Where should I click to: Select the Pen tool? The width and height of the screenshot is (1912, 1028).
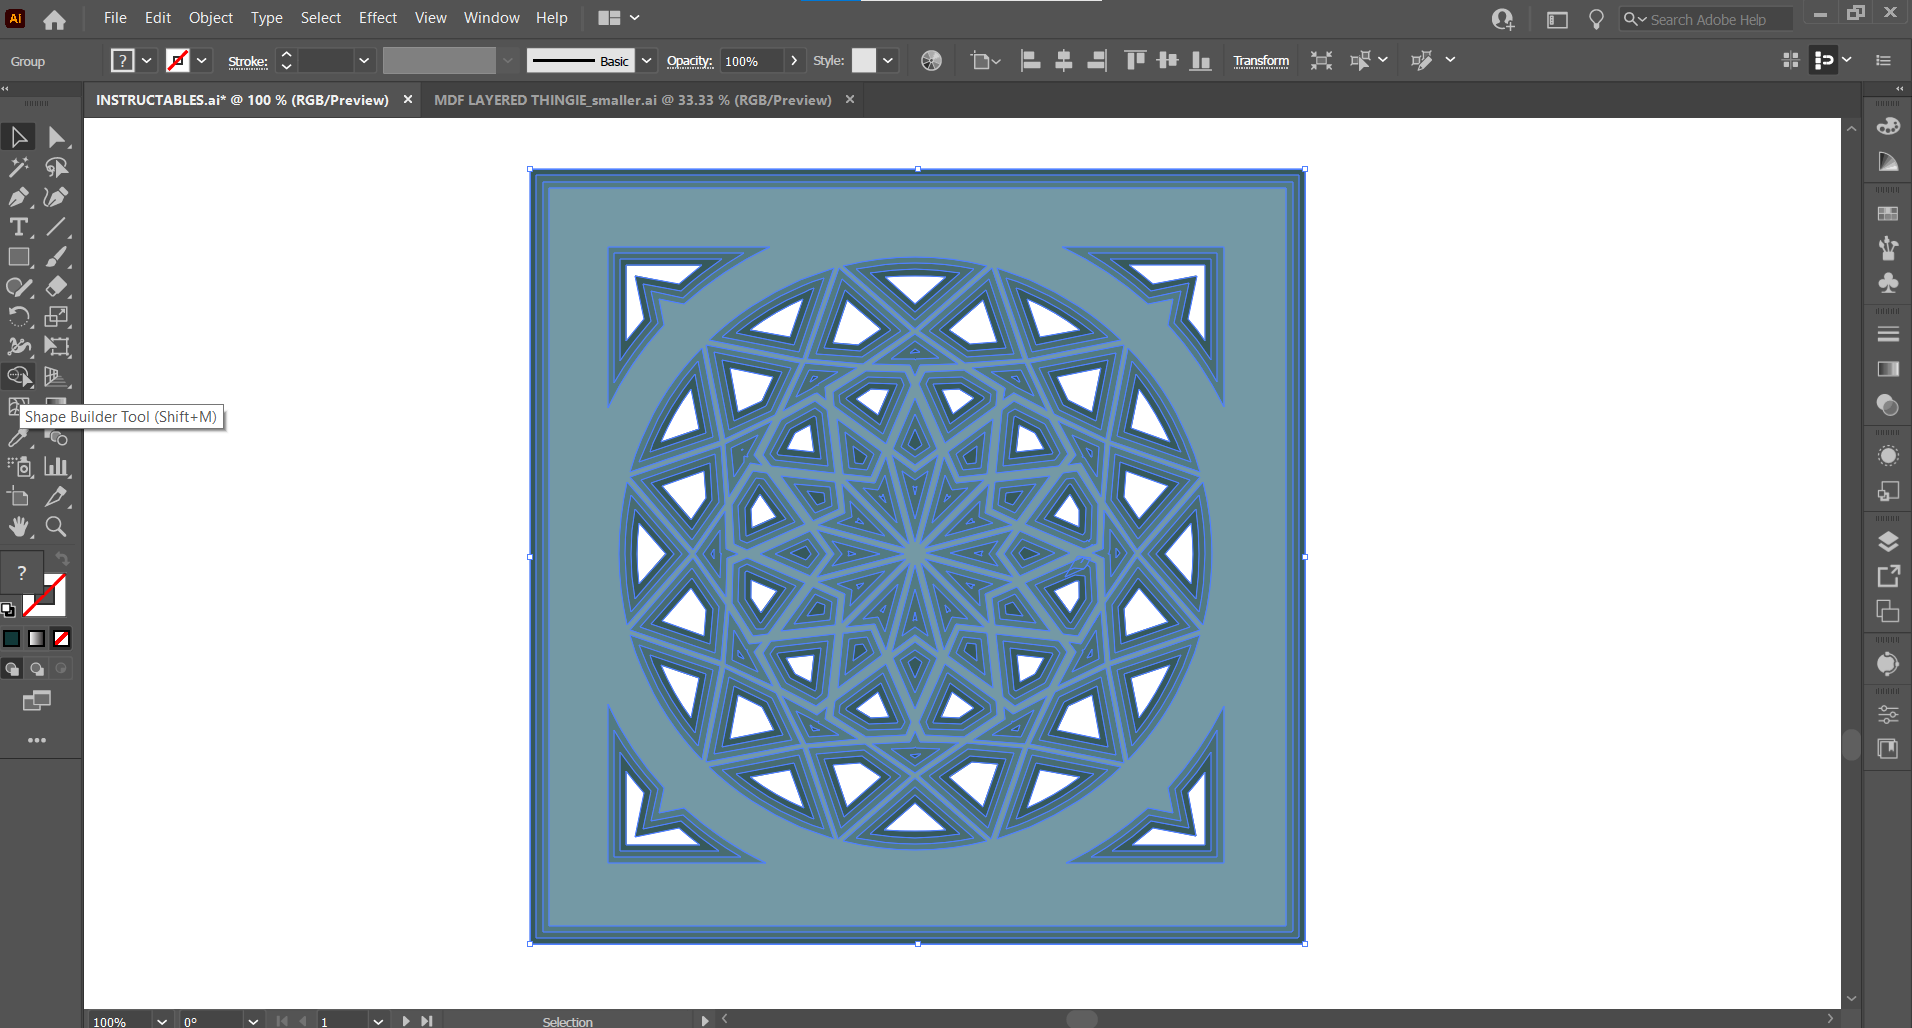[19, 197]
